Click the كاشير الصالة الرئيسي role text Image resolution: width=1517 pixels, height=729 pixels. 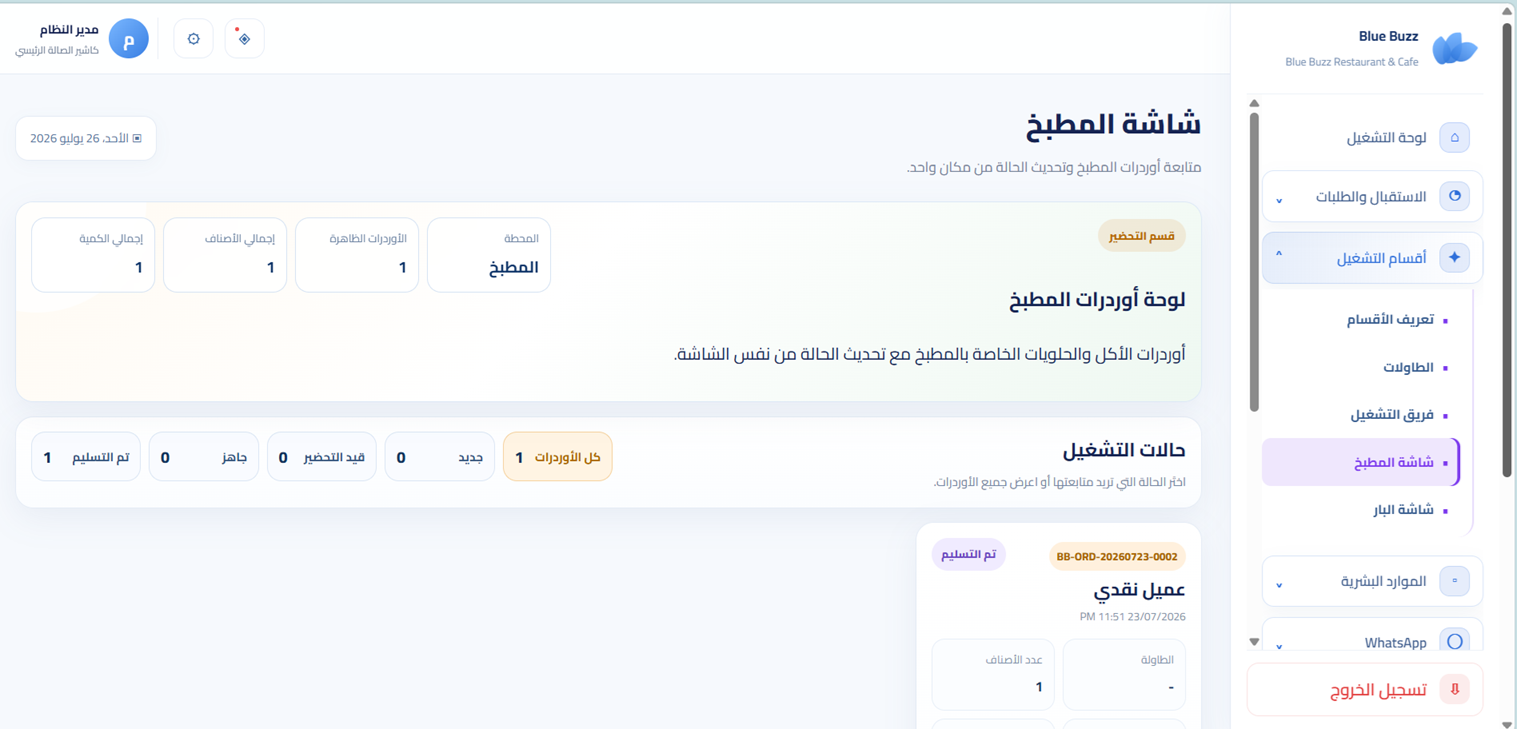(x=57, y=50)
